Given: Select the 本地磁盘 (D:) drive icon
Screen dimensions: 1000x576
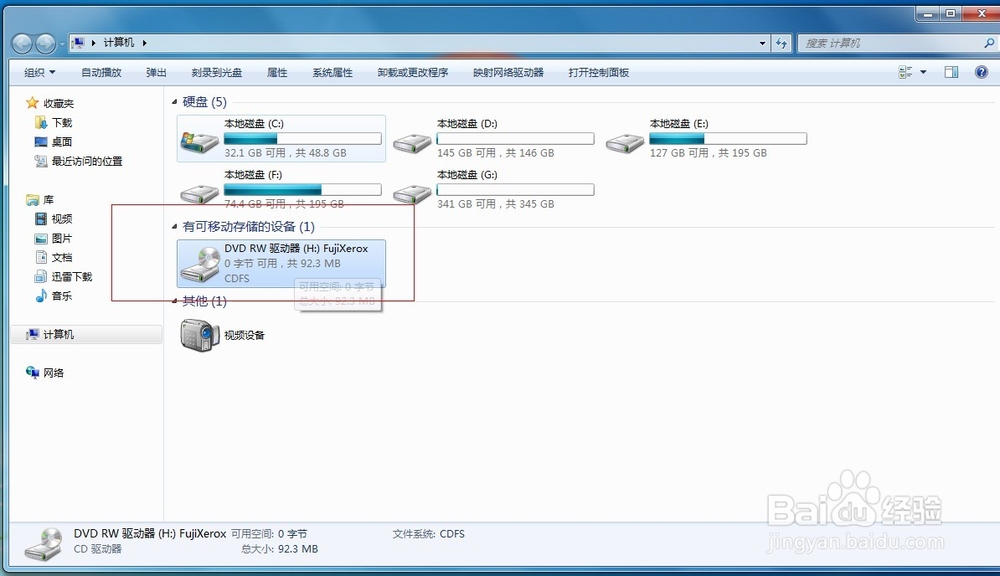Looking at the screenshot, I should point(412,143).
